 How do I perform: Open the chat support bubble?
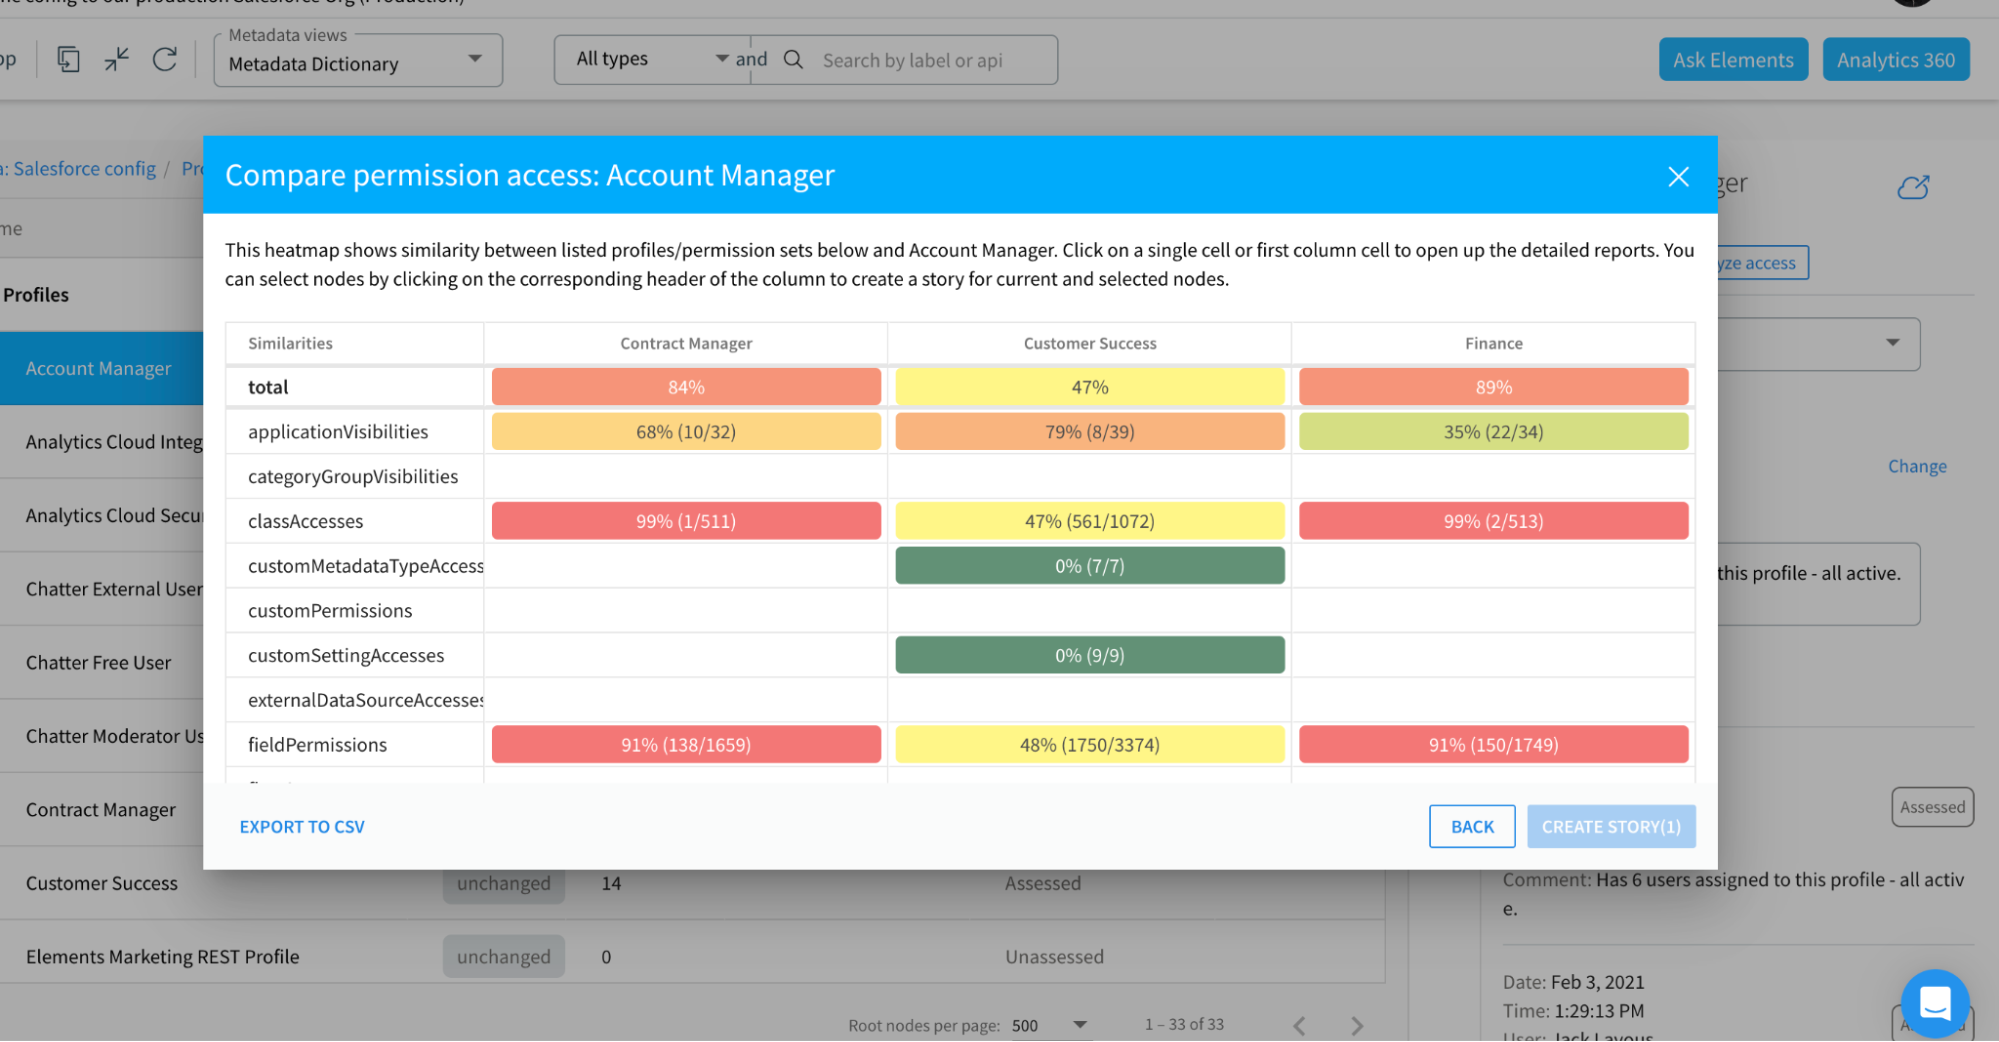coord(1934,1002)
